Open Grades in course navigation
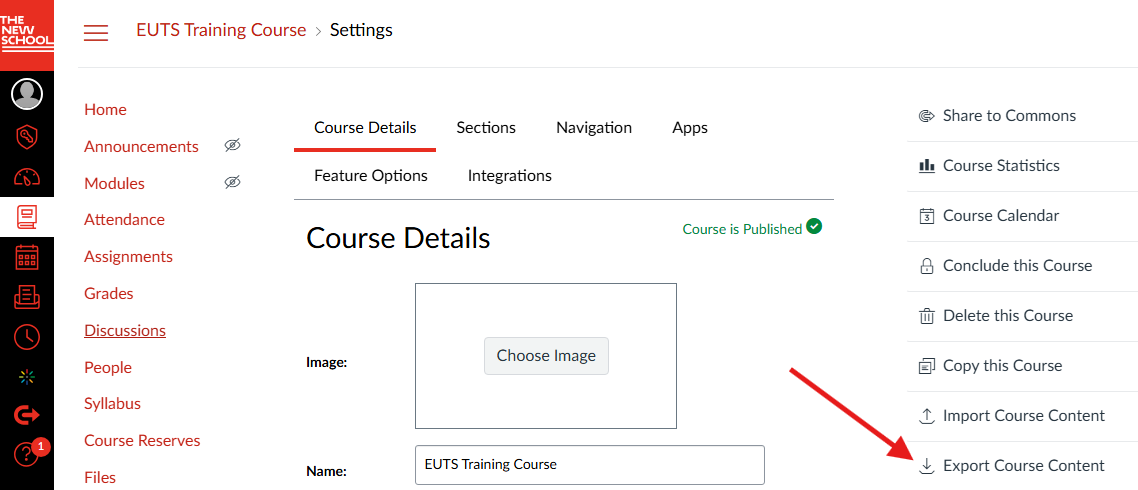 (109, 293)
